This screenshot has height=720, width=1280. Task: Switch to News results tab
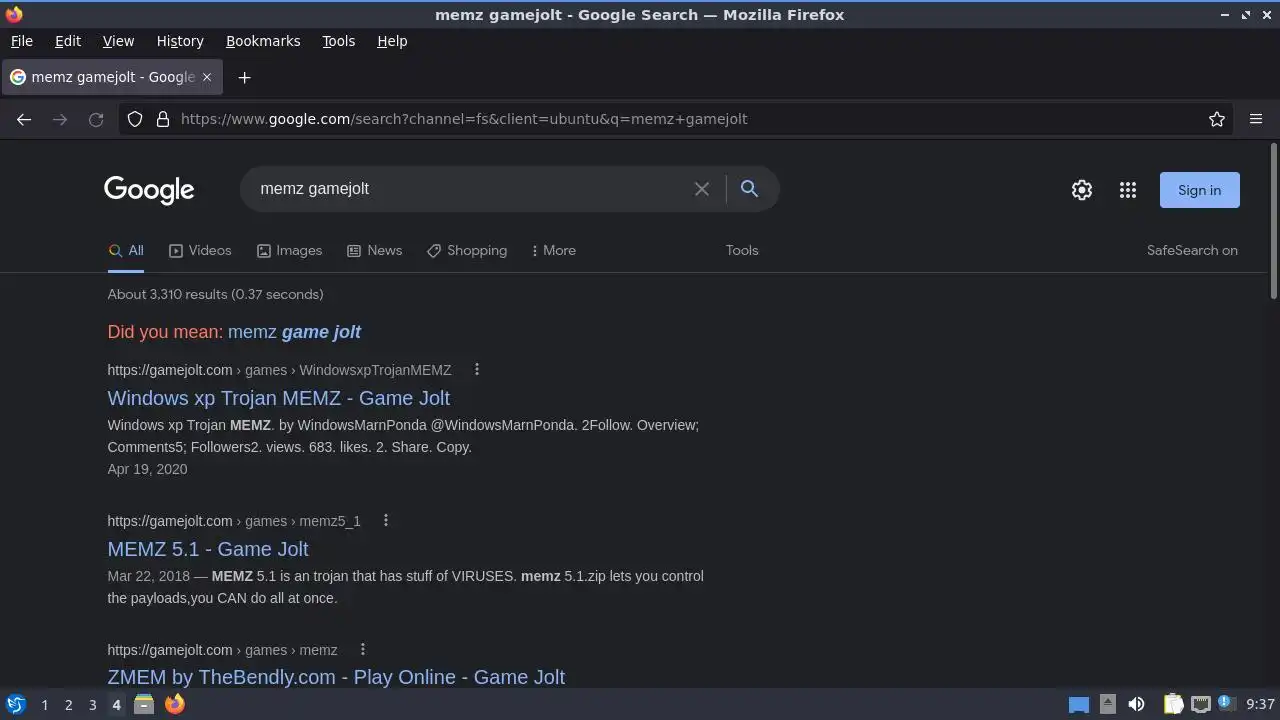pos(374,251)
